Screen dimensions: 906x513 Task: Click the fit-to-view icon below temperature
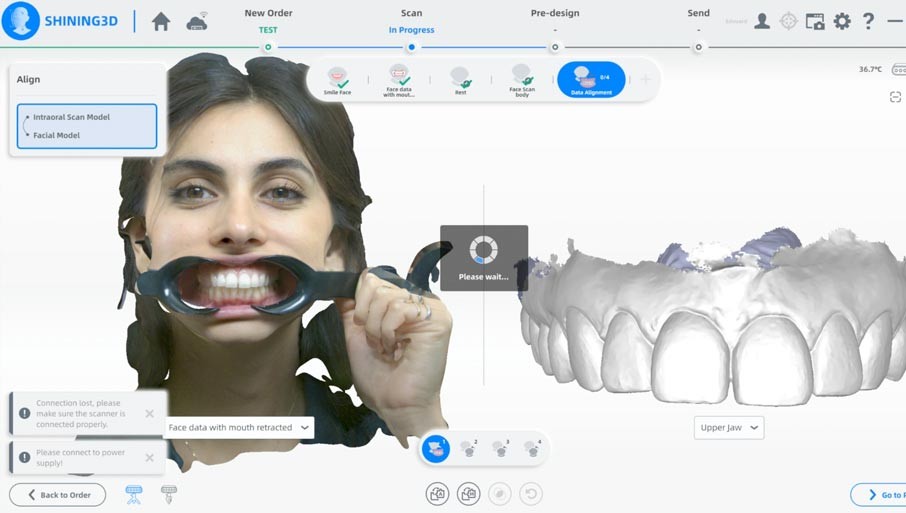[x=895, y=97]
